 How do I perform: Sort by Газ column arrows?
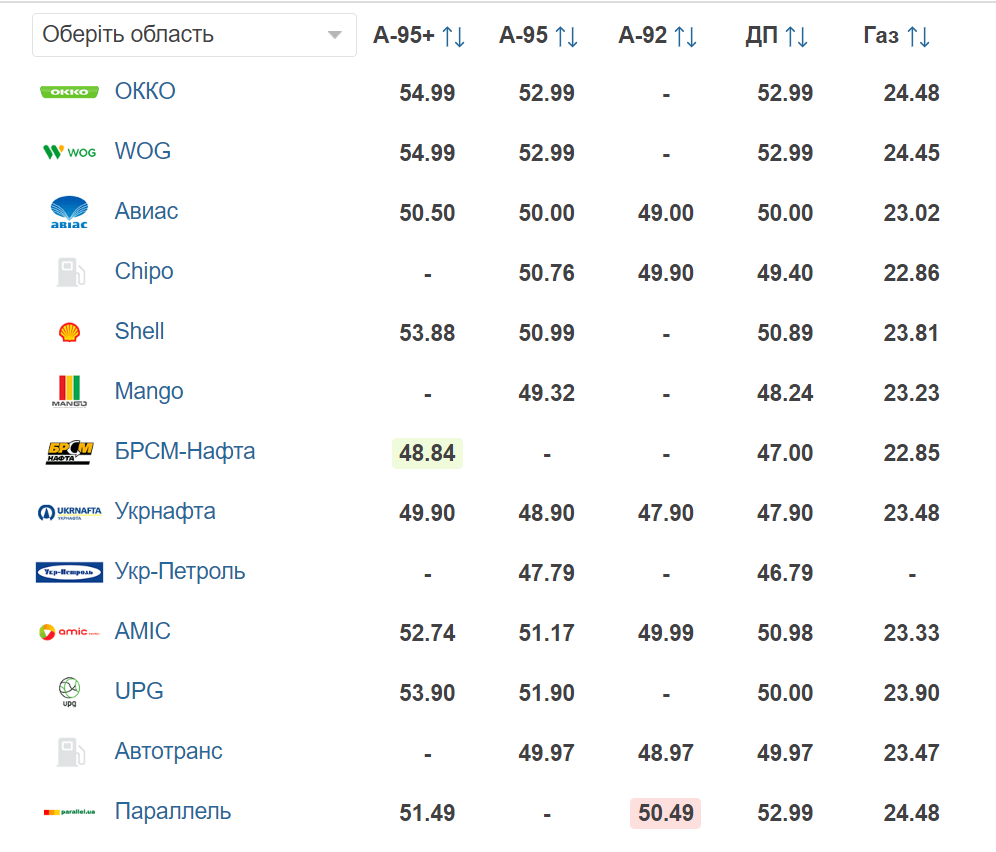click(918, 36)
